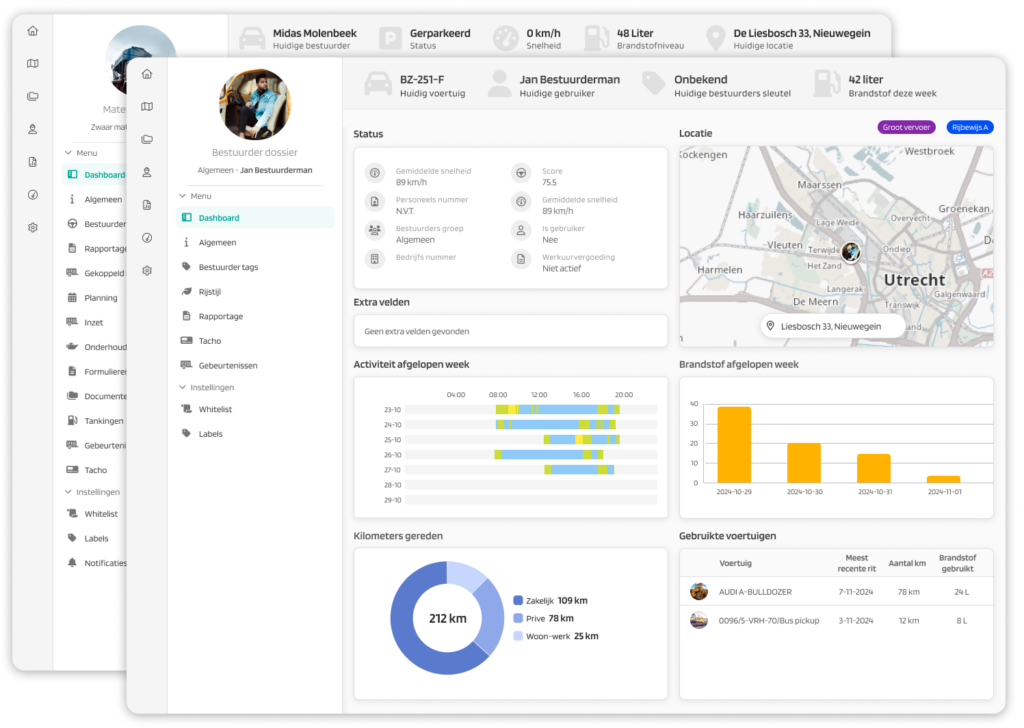This screenshot has height=728, width=1024.
Task: Open the map icon in front window sidebar
Action: [147, 106]
